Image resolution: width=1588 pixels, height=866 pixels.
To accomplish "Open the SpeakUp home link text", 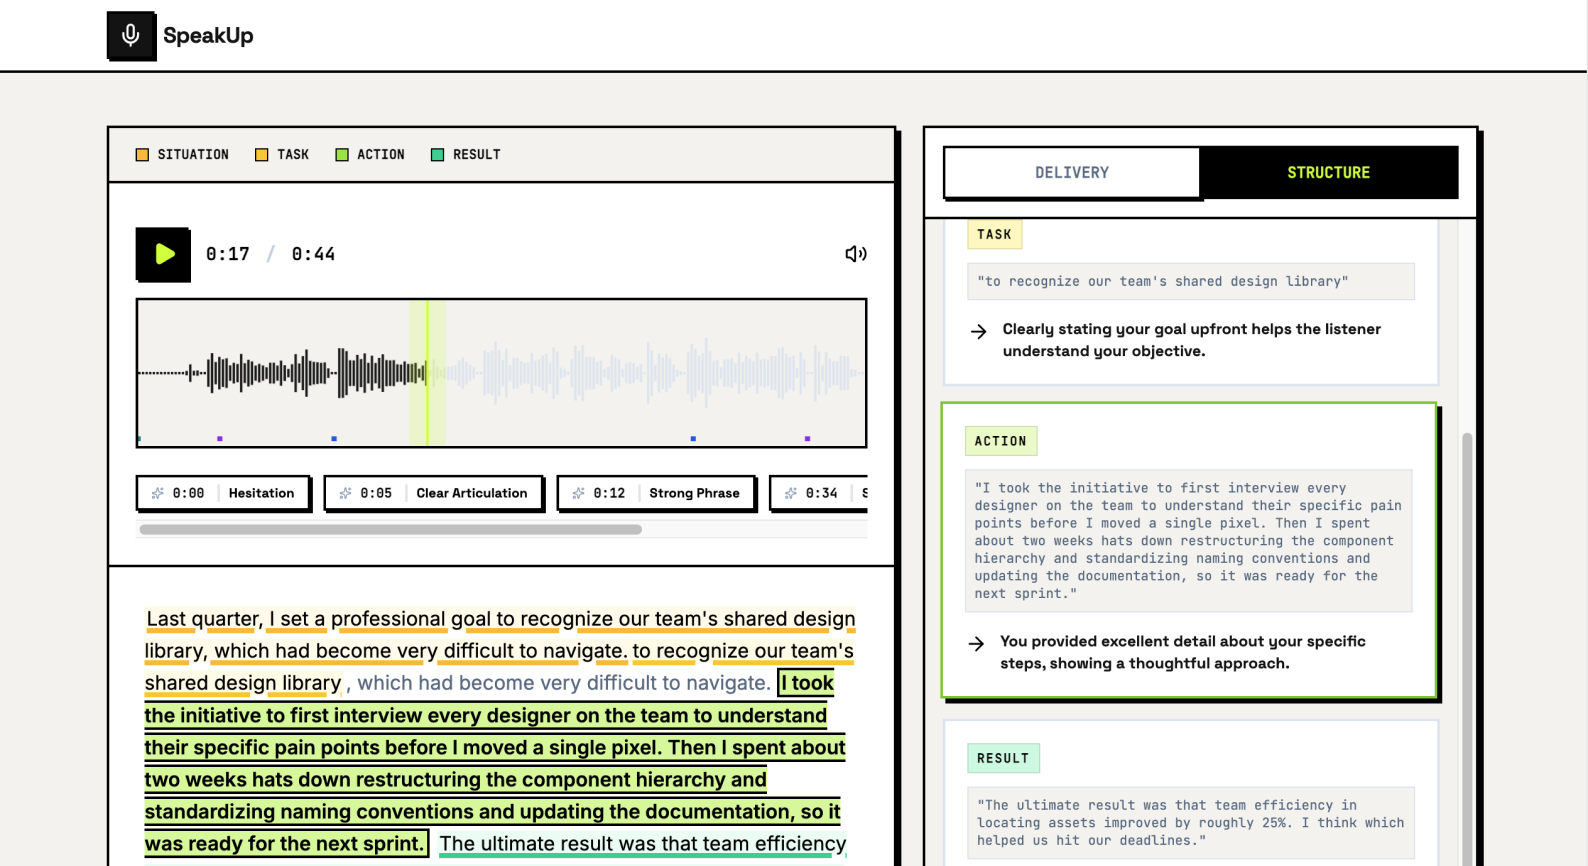I will coord(208,36).
